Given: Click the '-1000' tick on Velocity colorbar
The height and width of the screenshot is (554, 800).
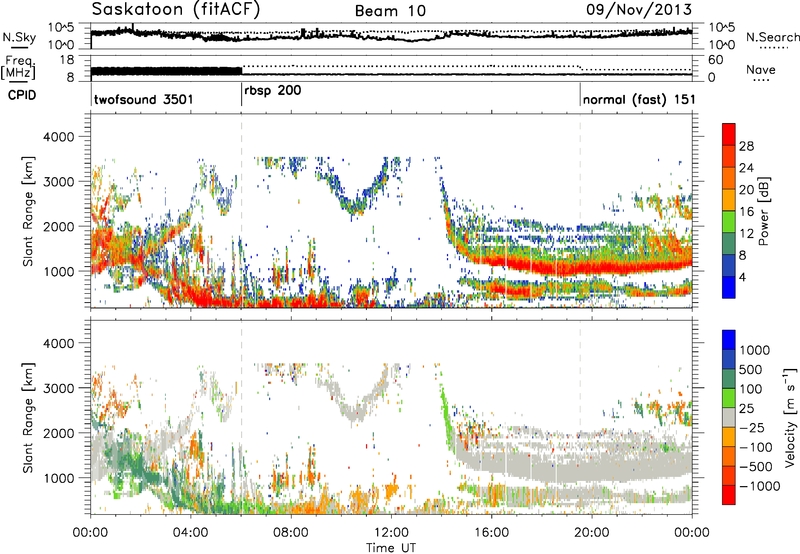Looking at the screenshot, I should tap(759, 486).
